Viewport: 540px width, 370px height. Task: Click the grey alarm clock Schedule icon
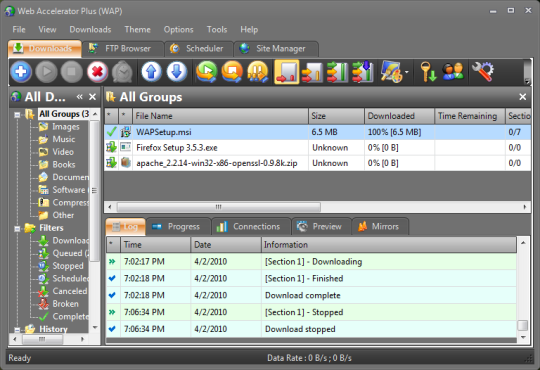point(122,72)
